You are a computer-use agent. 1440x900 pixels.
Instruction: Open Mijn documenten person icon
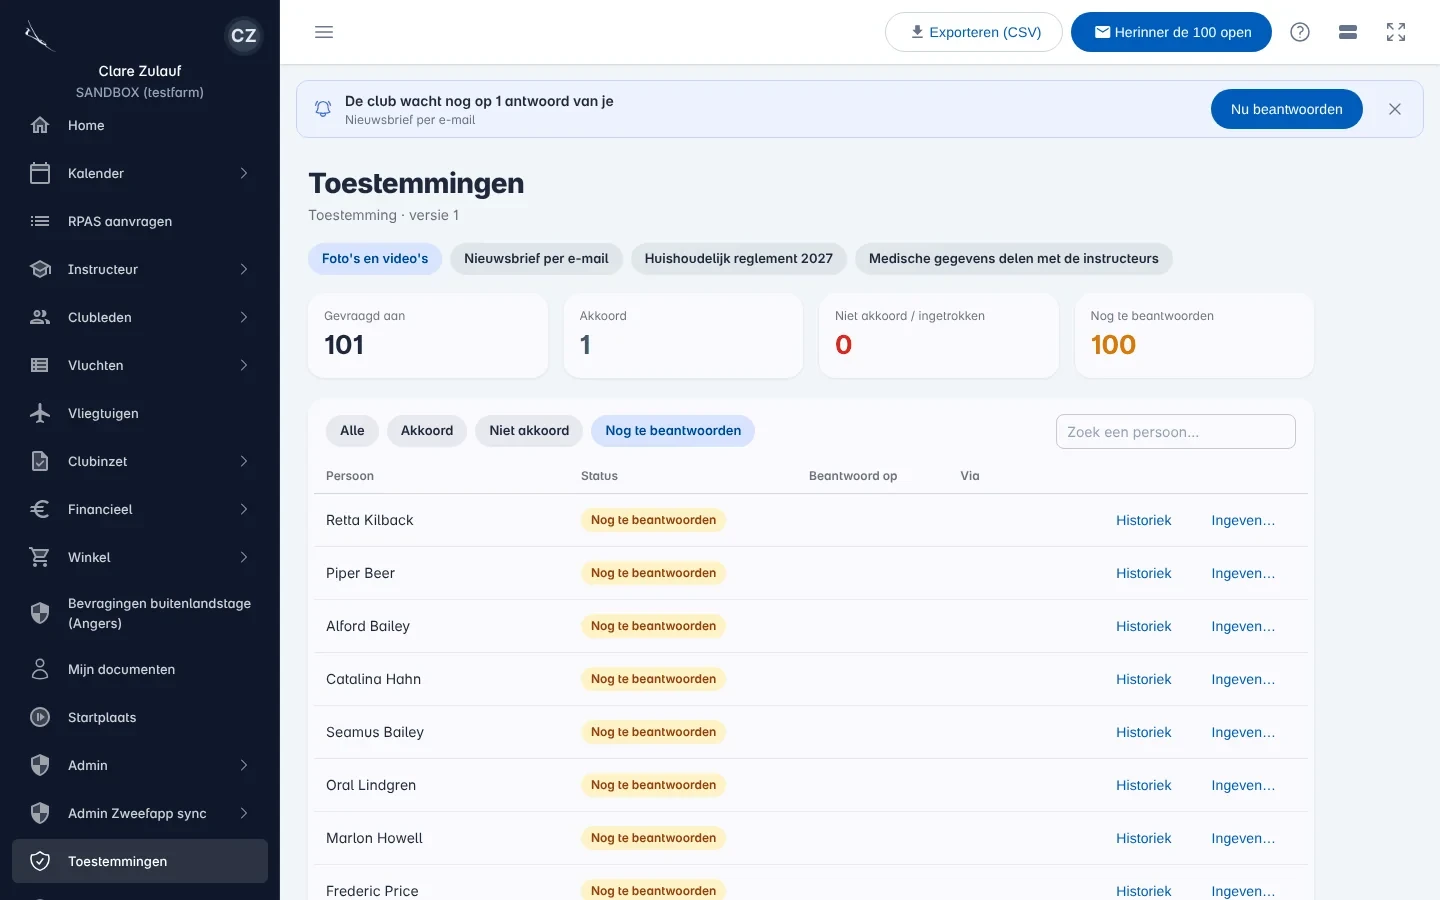click(x=40, y=669)
